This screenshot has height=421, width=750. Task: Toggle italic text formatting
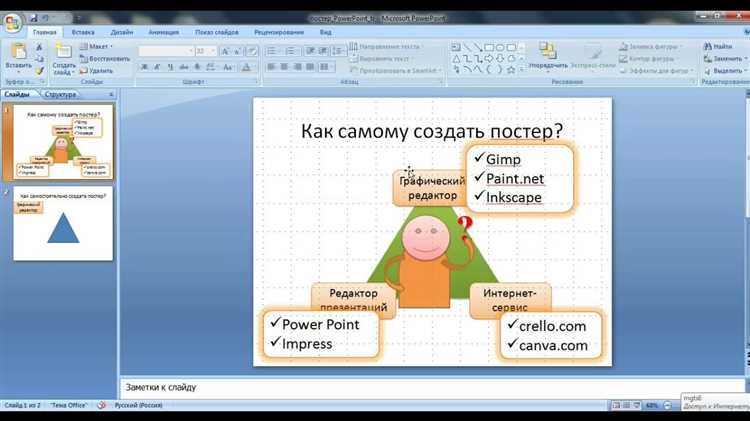(x=157, y=67)
